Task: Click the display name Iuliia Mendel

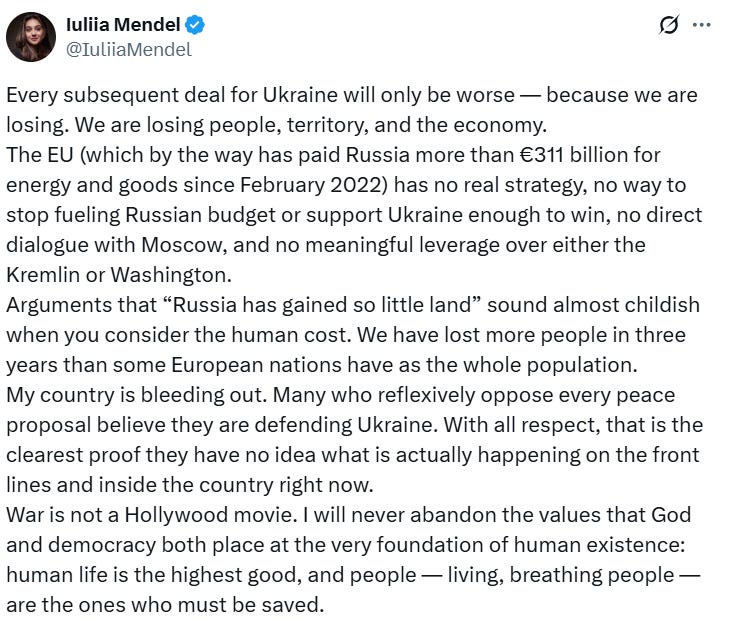Action: (x=123, y=25)
